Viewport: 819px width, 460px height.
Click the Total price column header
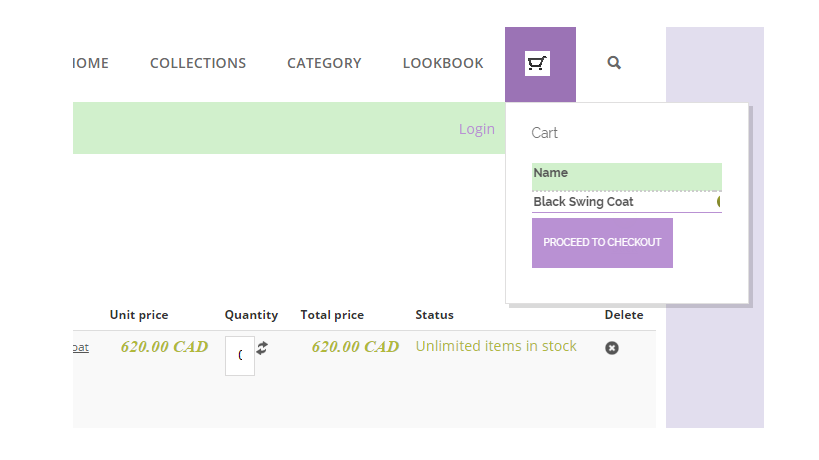click(x=332, y=315)
